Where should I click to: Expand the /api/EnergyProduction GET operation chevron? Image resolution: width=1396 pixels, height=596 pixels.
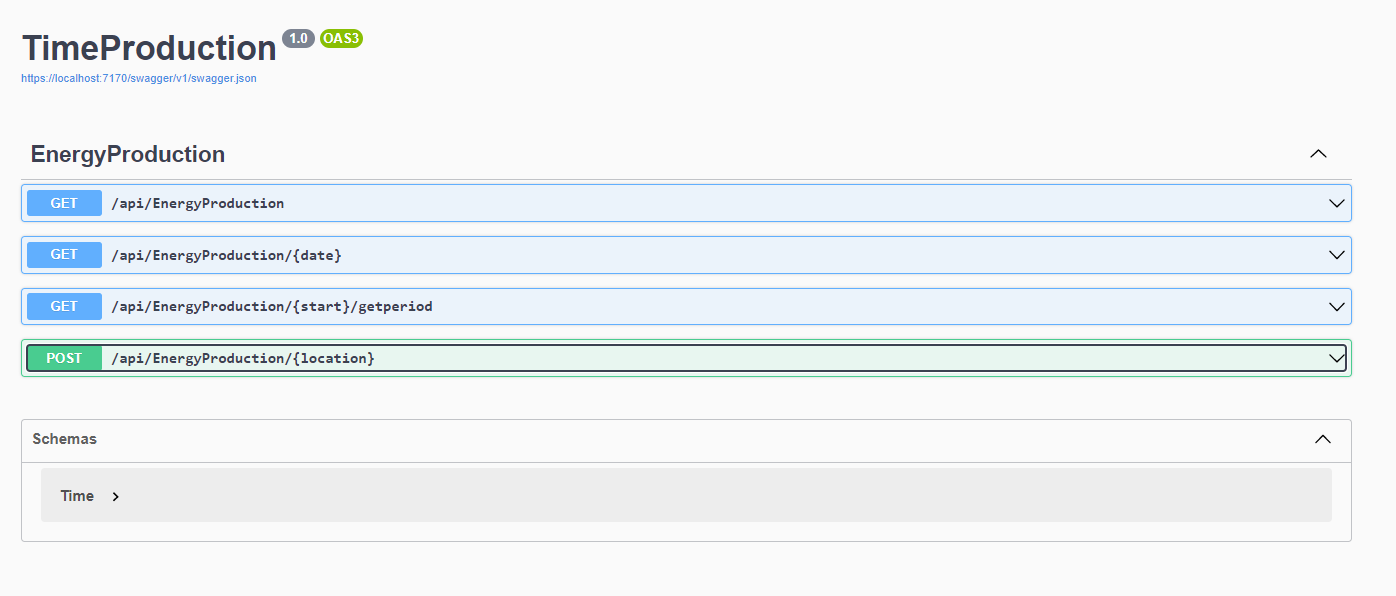point(1335,203)
